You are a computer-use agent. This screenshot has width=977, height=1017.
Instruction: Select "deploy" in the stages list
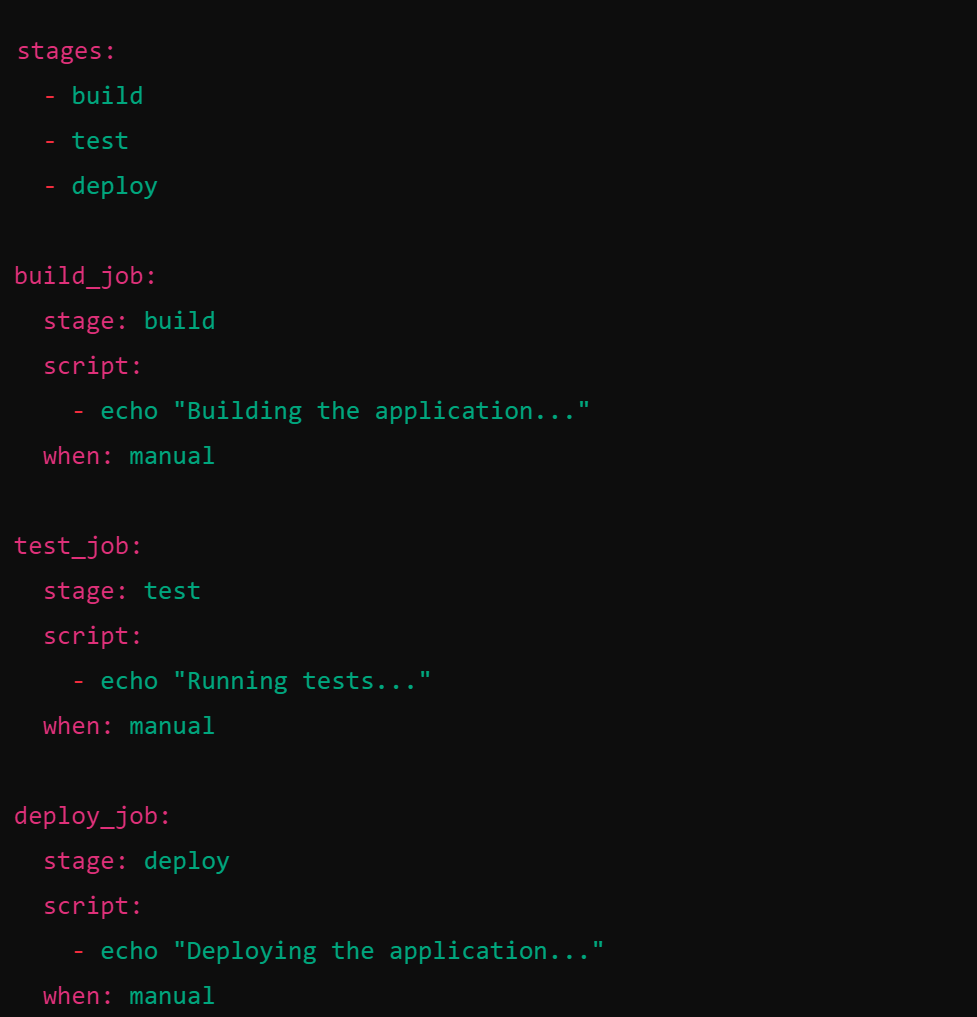coord(114,186)
